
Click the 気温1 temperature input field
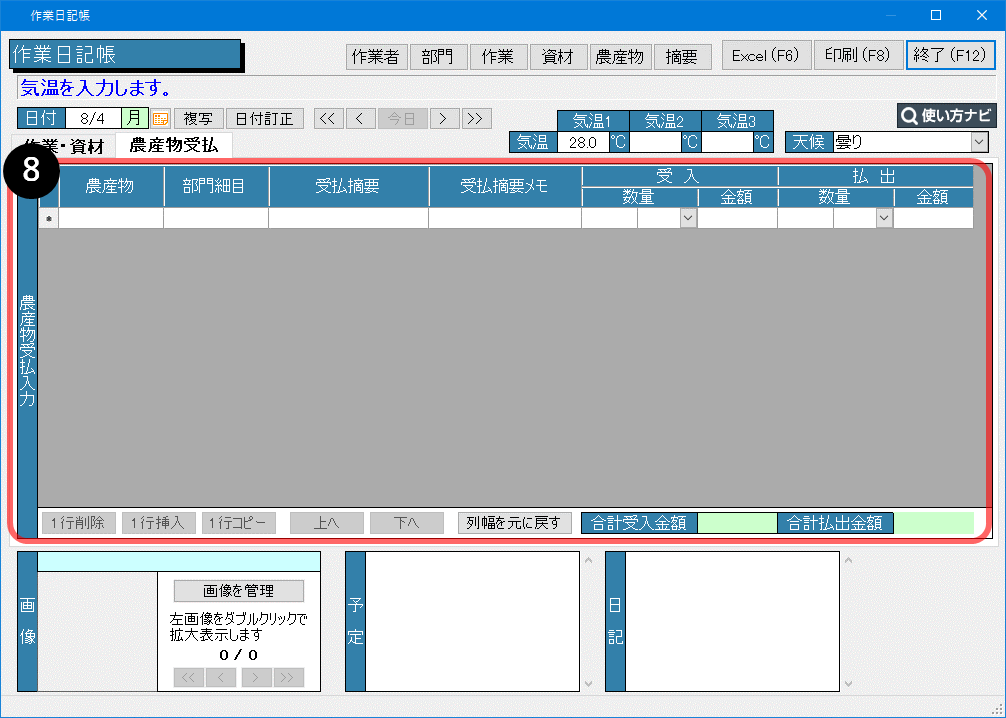pos(582,142)
